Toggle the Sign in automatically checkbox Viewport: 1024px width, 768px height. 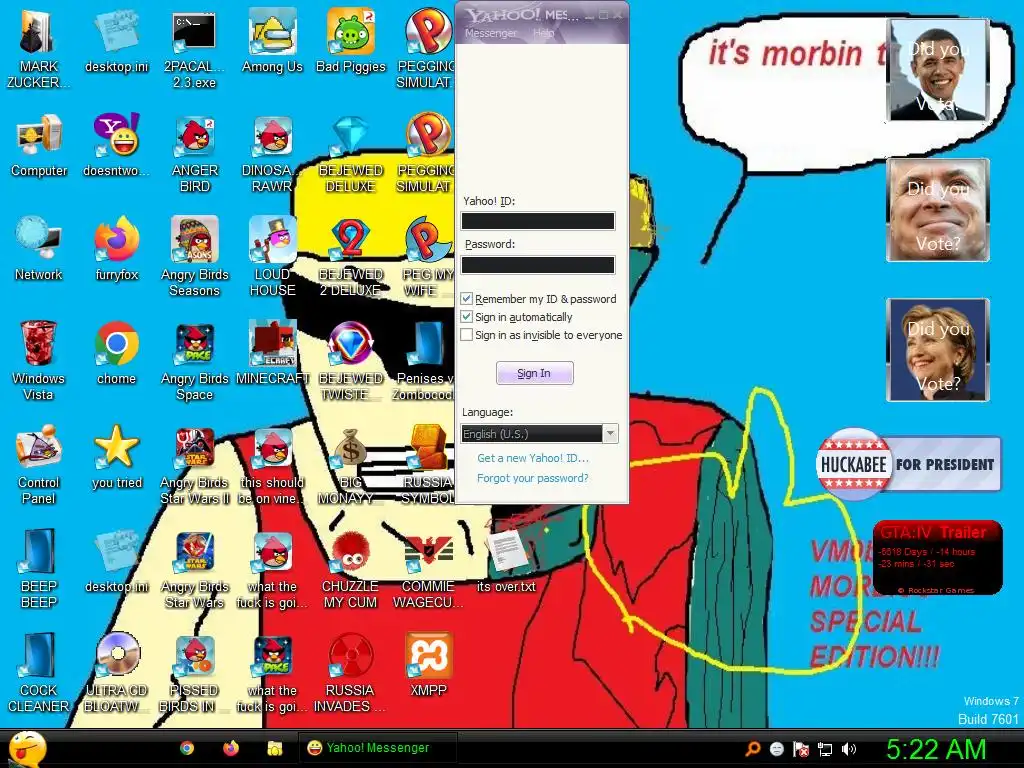466,317
